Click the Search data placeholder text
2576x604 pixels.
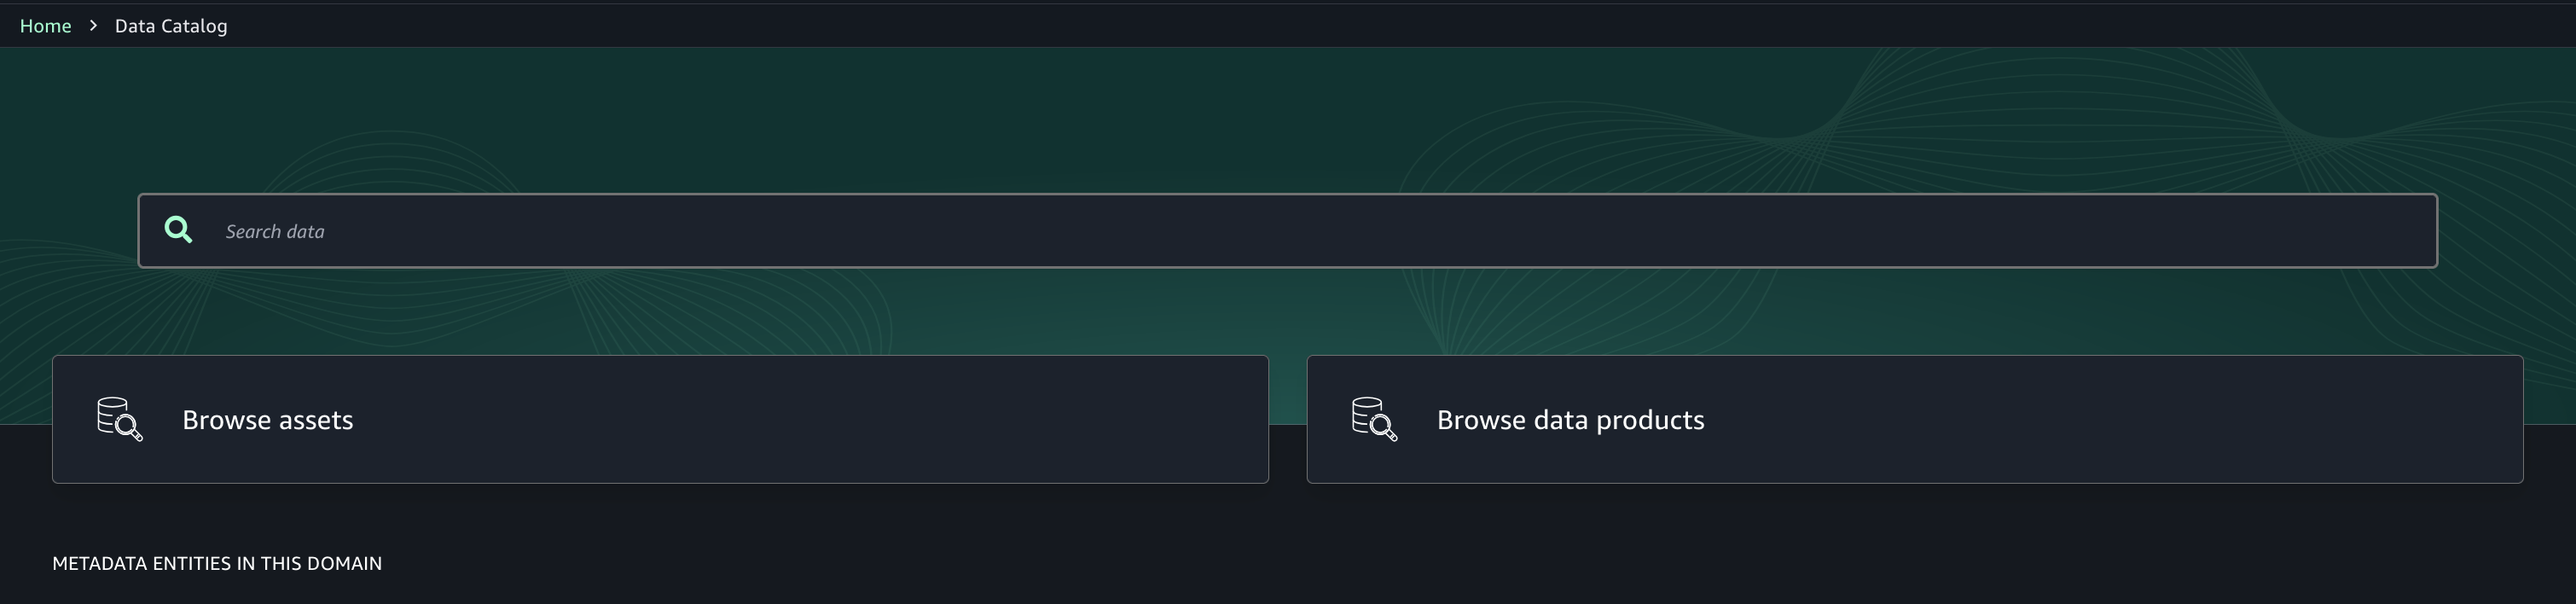point(275,232)
